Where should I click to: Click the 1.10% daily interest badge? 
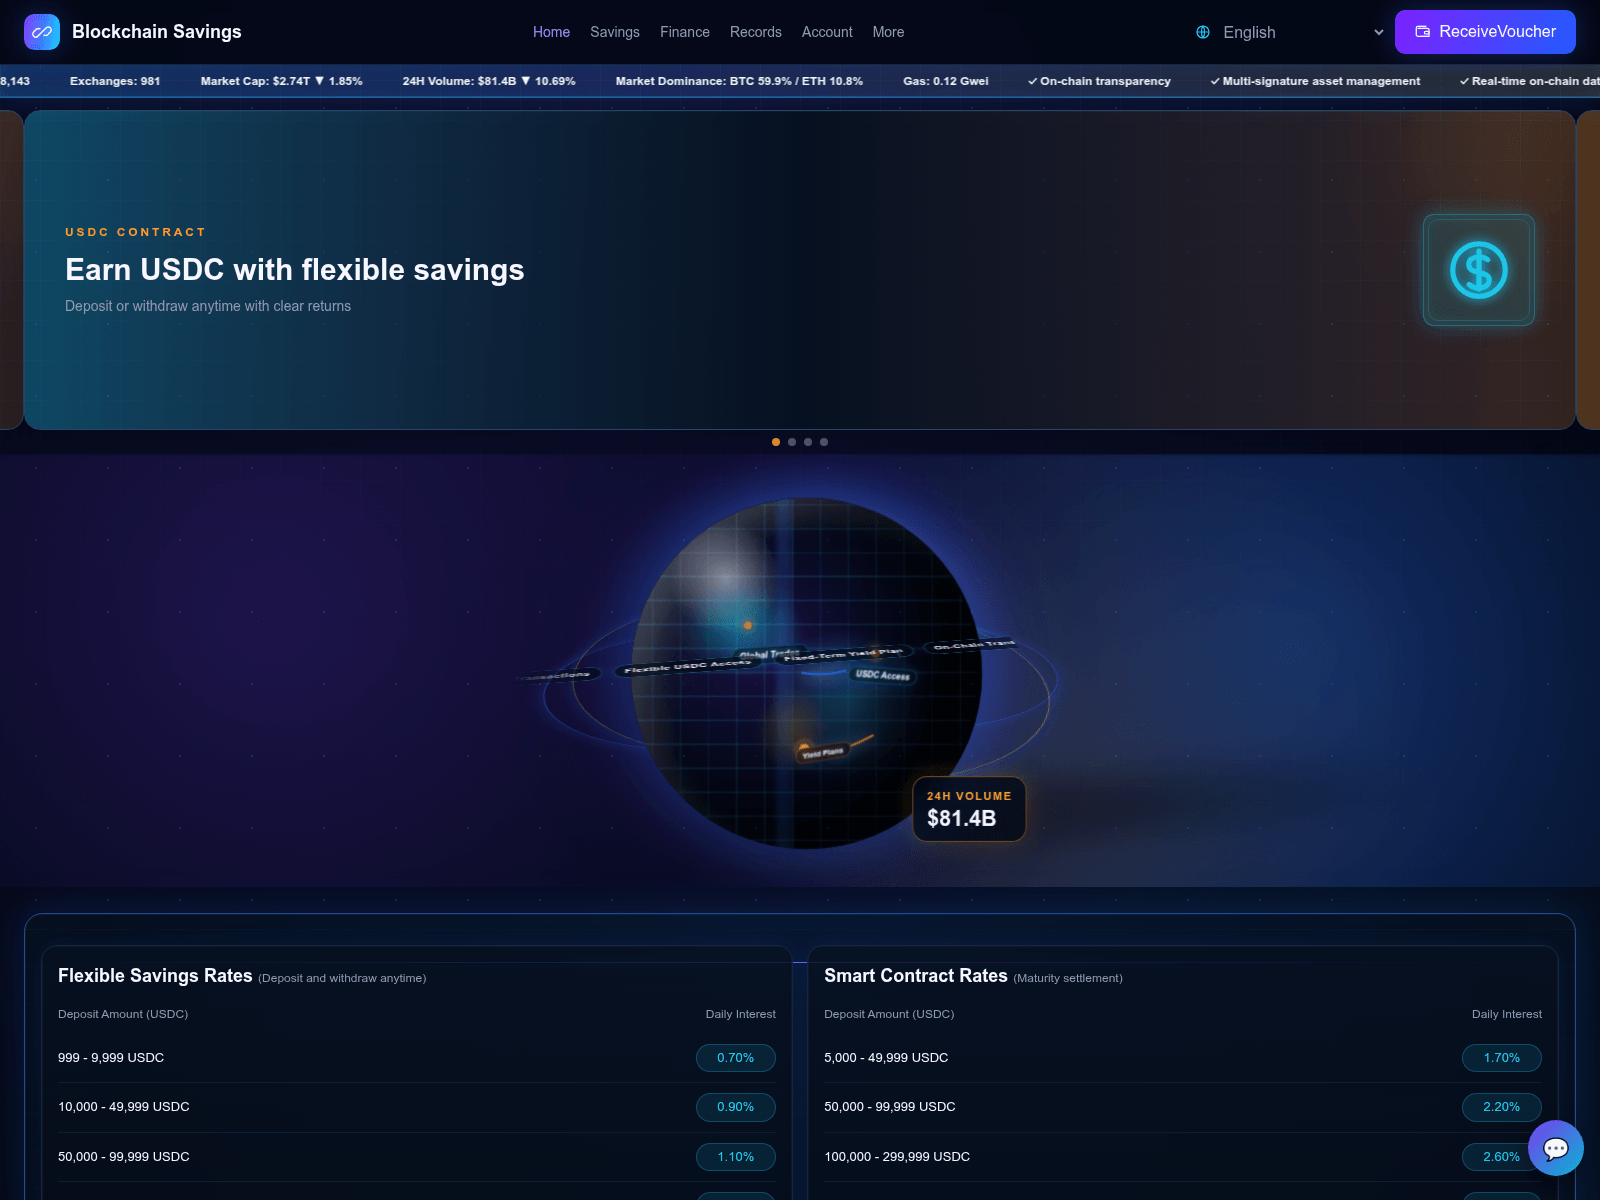736,1157
